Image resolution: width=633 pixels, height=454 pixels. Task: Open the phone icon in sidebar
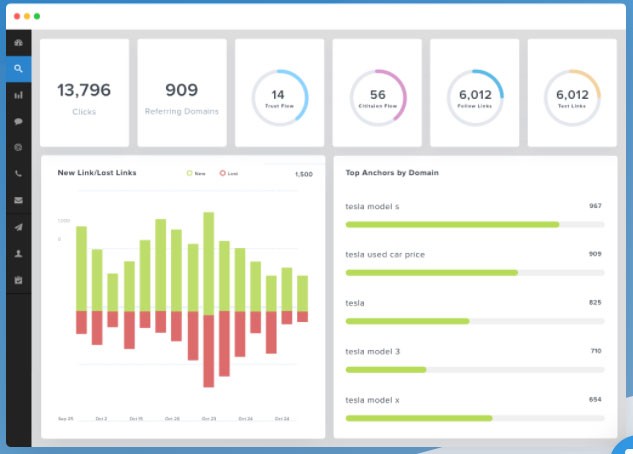[18, 174]
